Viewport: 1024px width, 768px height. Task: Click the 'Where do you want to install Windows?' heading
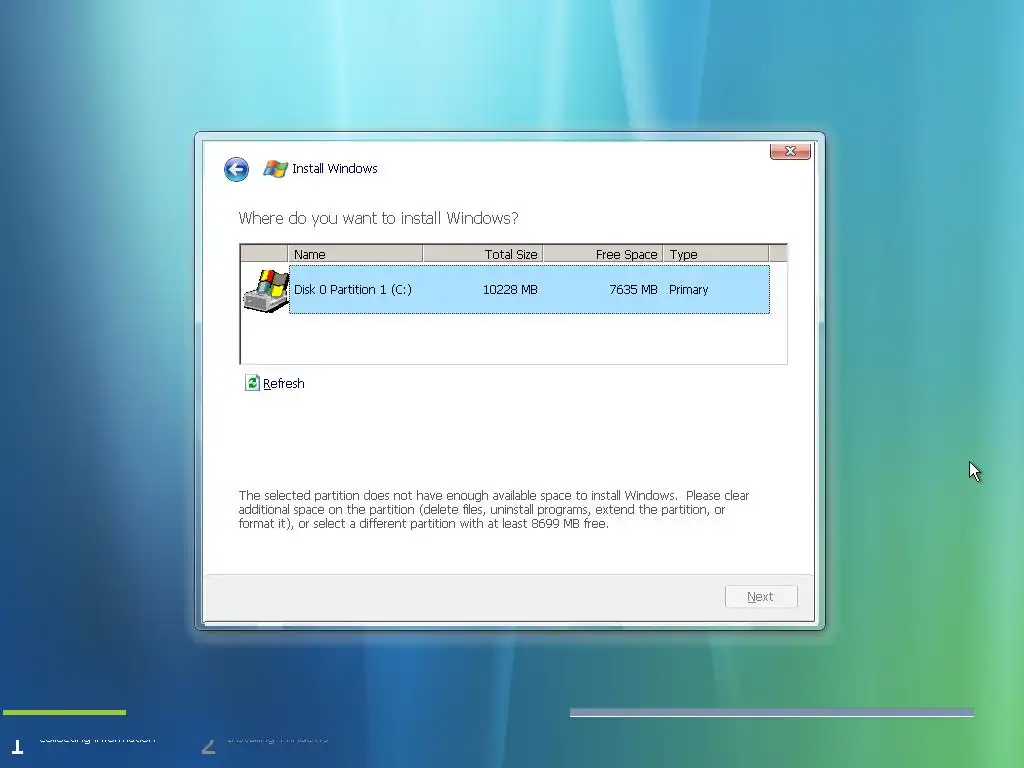coord(378,218)
